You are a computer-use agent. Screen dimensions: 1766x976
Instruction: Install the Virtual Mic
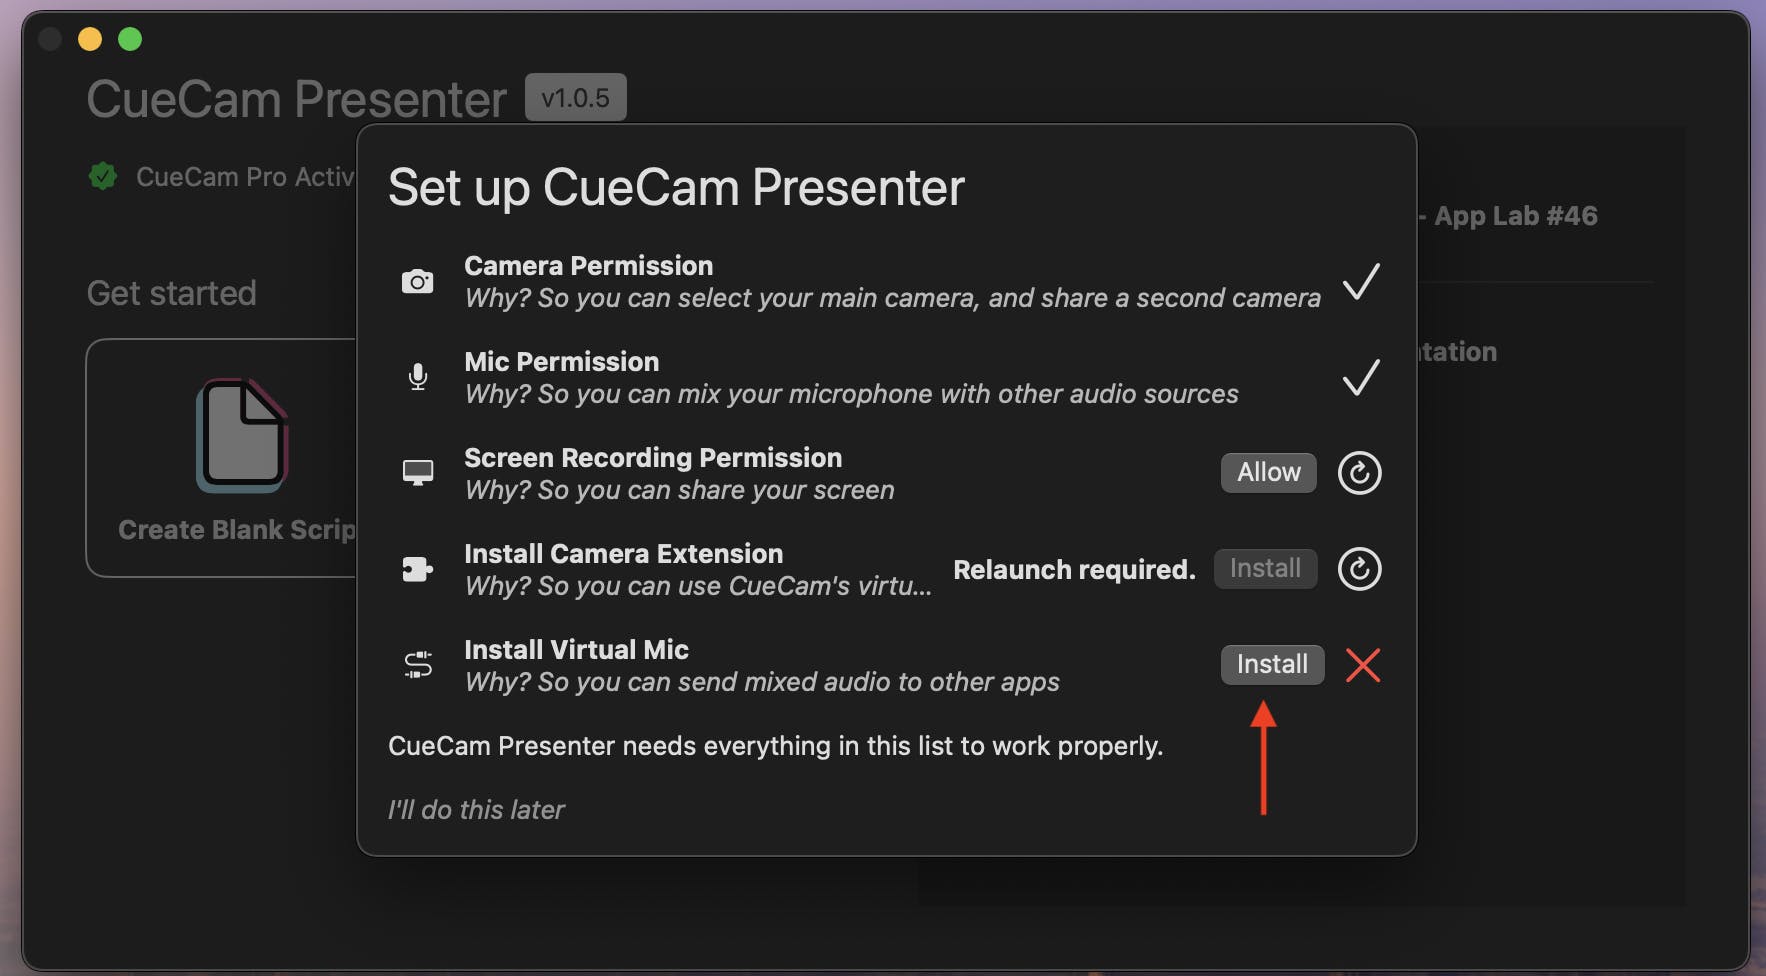click(1272, 665)
